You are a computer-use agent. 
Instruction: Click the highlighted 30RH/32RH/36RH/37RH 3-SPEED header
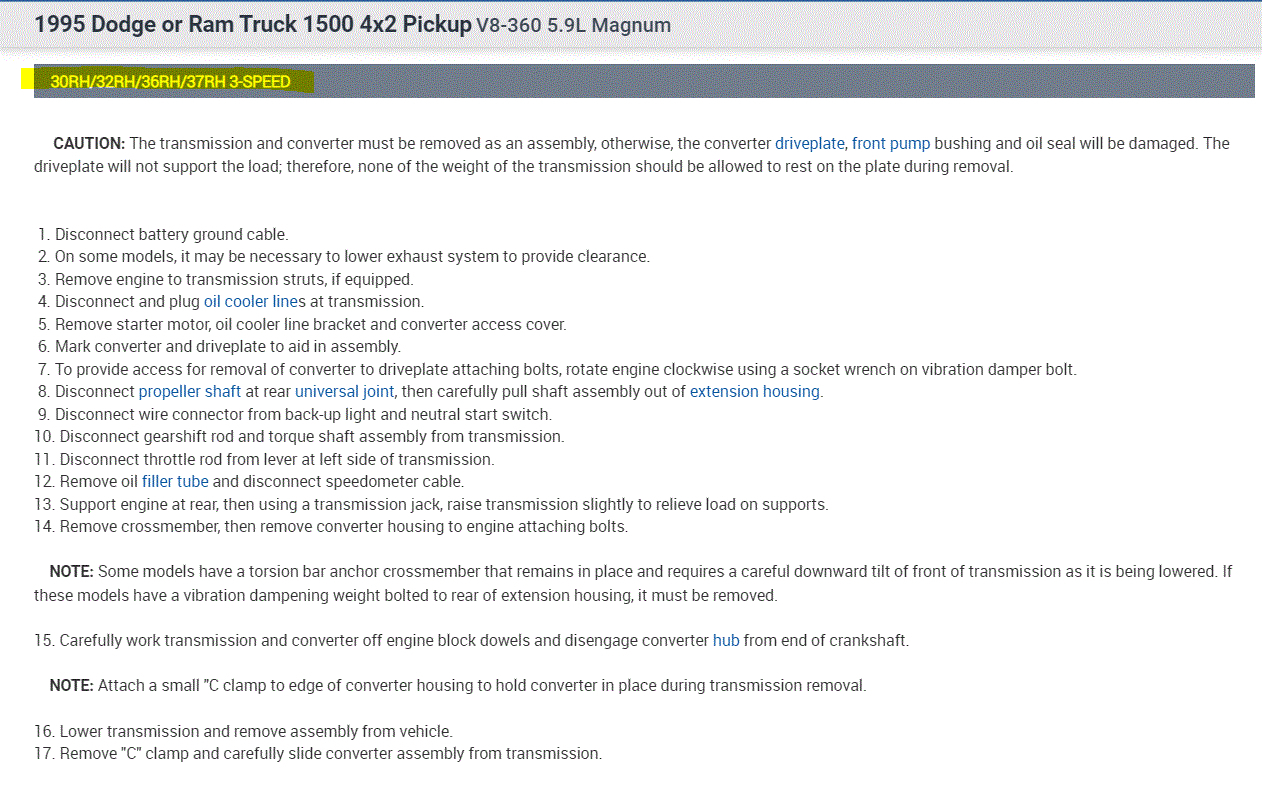[x=170, y=82]
